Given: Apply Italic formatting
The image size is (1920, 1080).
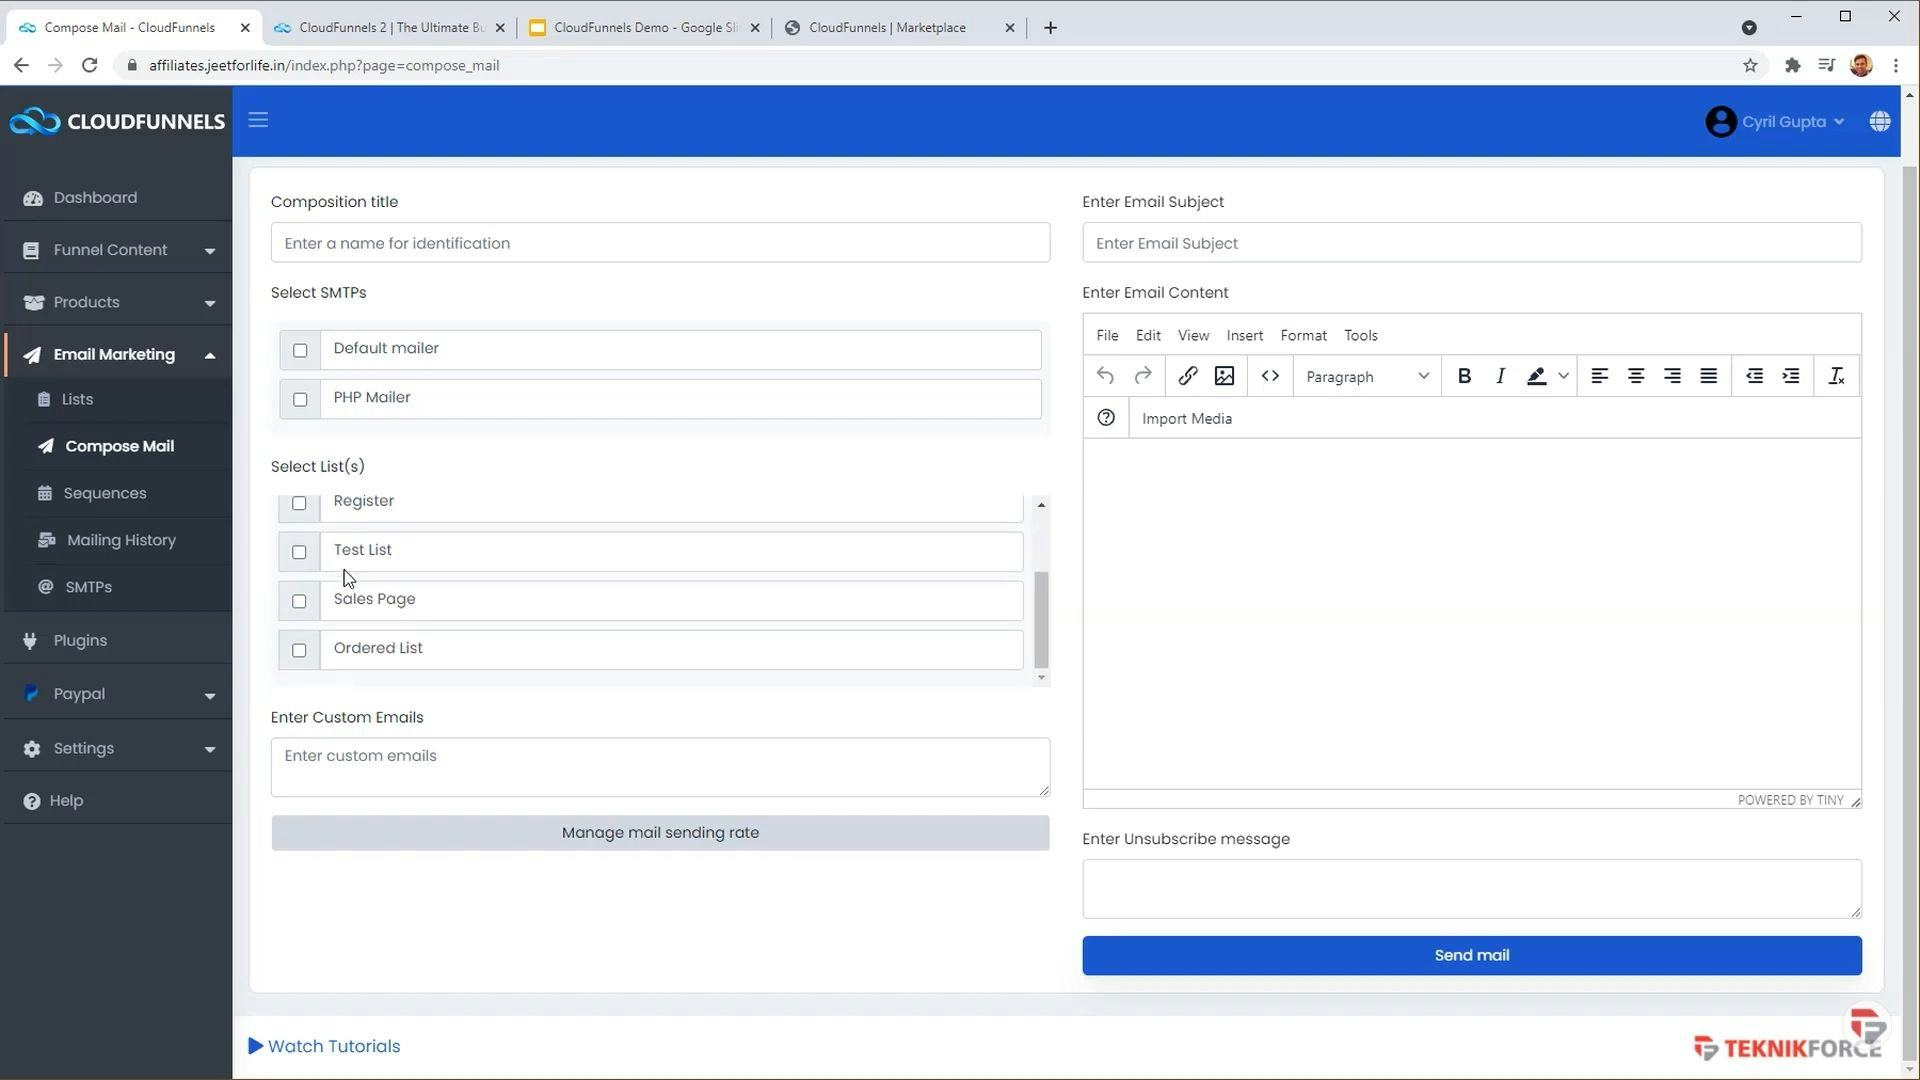Looking at the screenshot, I should [x=1499, y=376].
